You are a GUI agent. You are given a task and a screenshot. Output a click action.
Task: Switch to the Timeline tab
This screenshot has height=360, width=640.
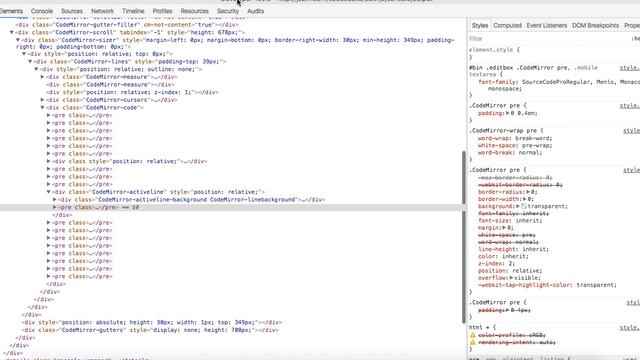point(133,11)
